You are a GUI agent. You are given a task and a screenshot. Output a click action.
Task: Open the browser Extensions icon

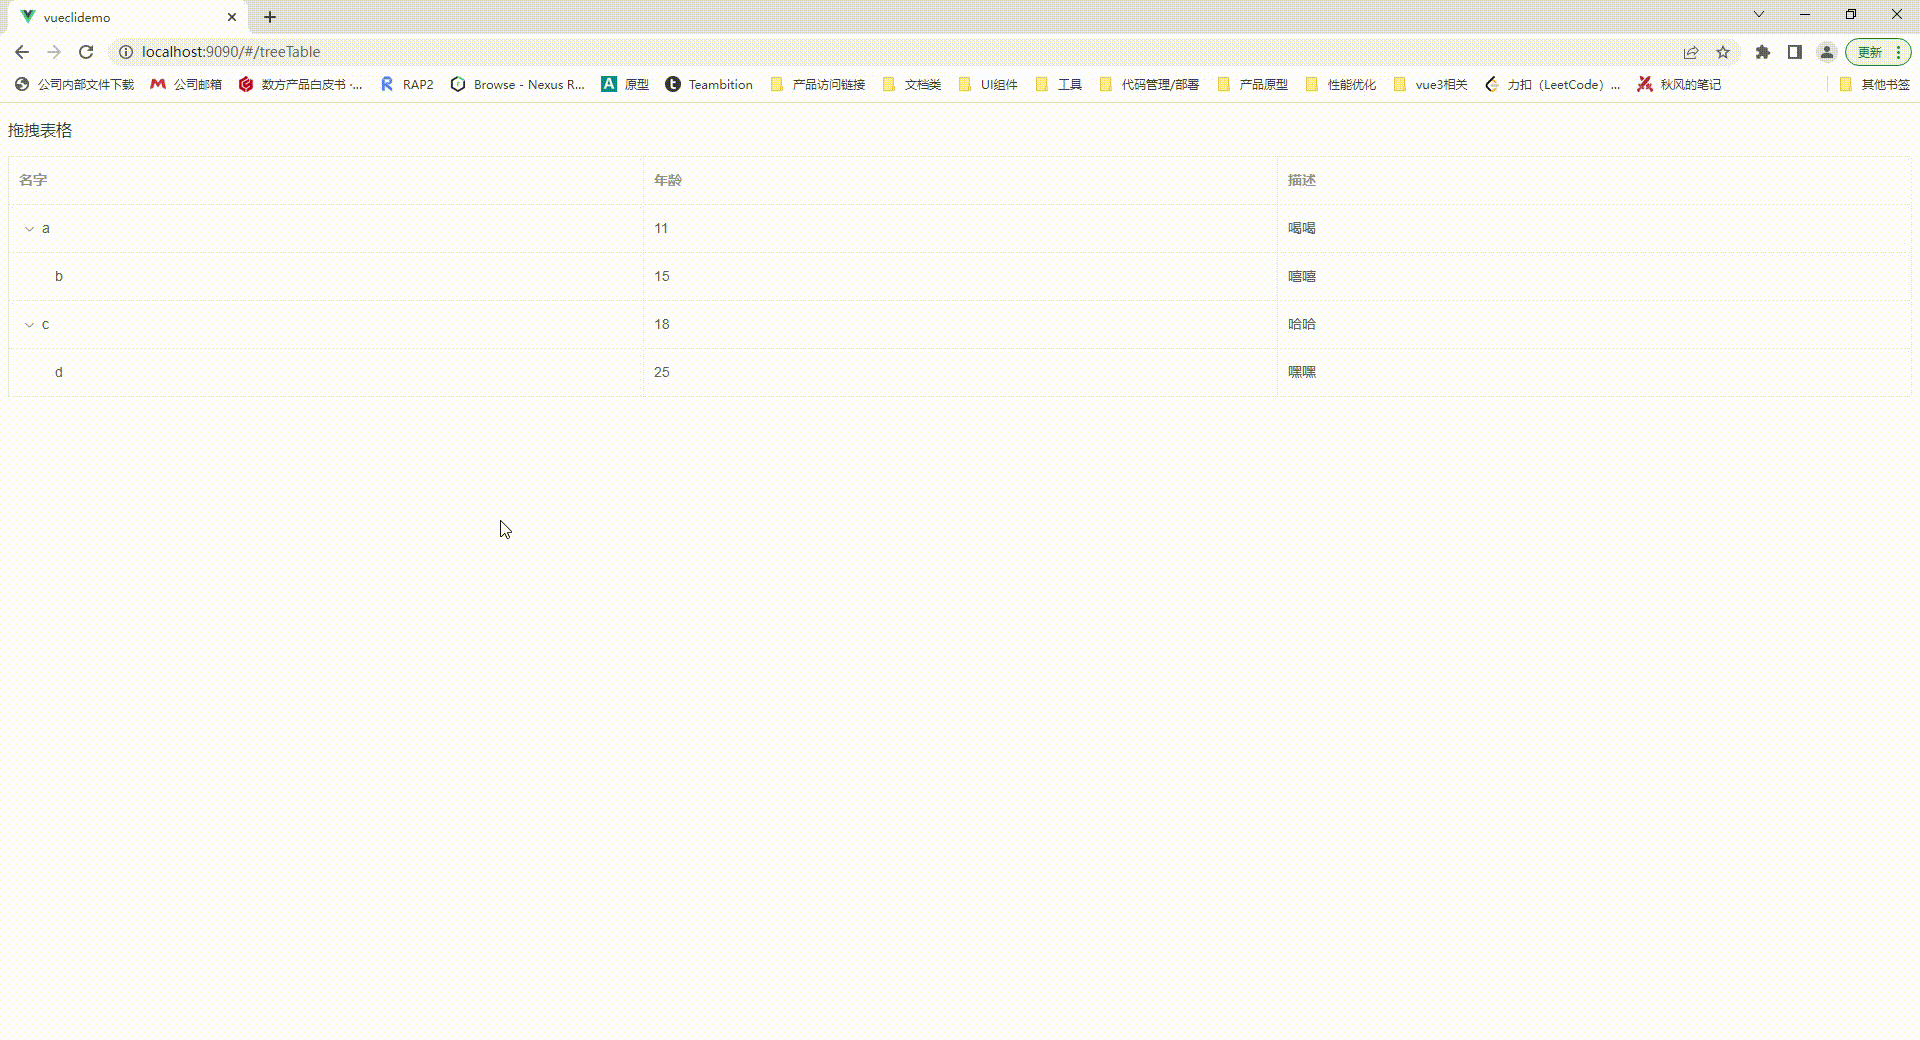point(1763,52)
